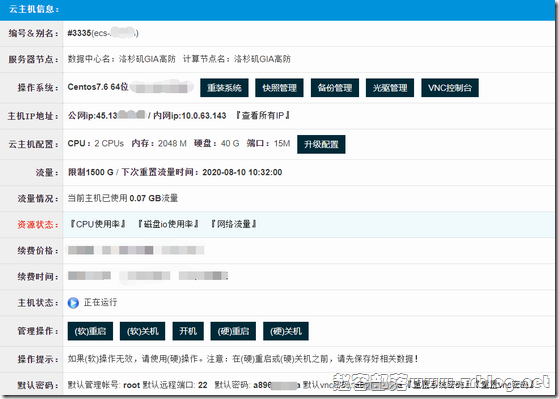This screenshot has width=559, height=399.
Task: Click the 默认密码 row label
Action: [x=38, y=385]
